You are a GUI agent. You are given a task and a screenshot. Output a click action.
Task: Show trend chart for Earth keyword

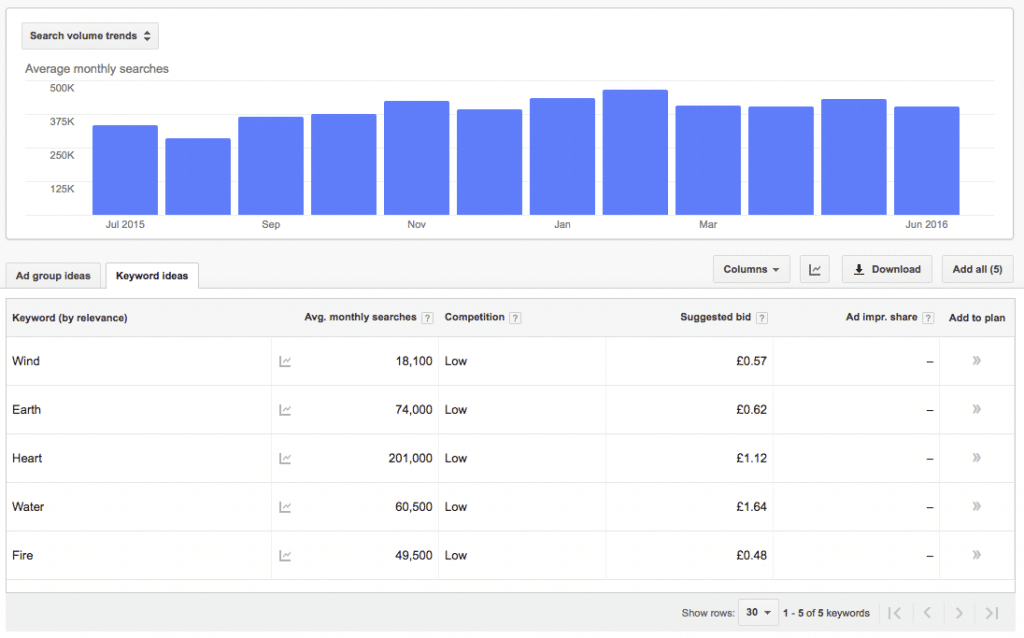click(x=285, y=410)
